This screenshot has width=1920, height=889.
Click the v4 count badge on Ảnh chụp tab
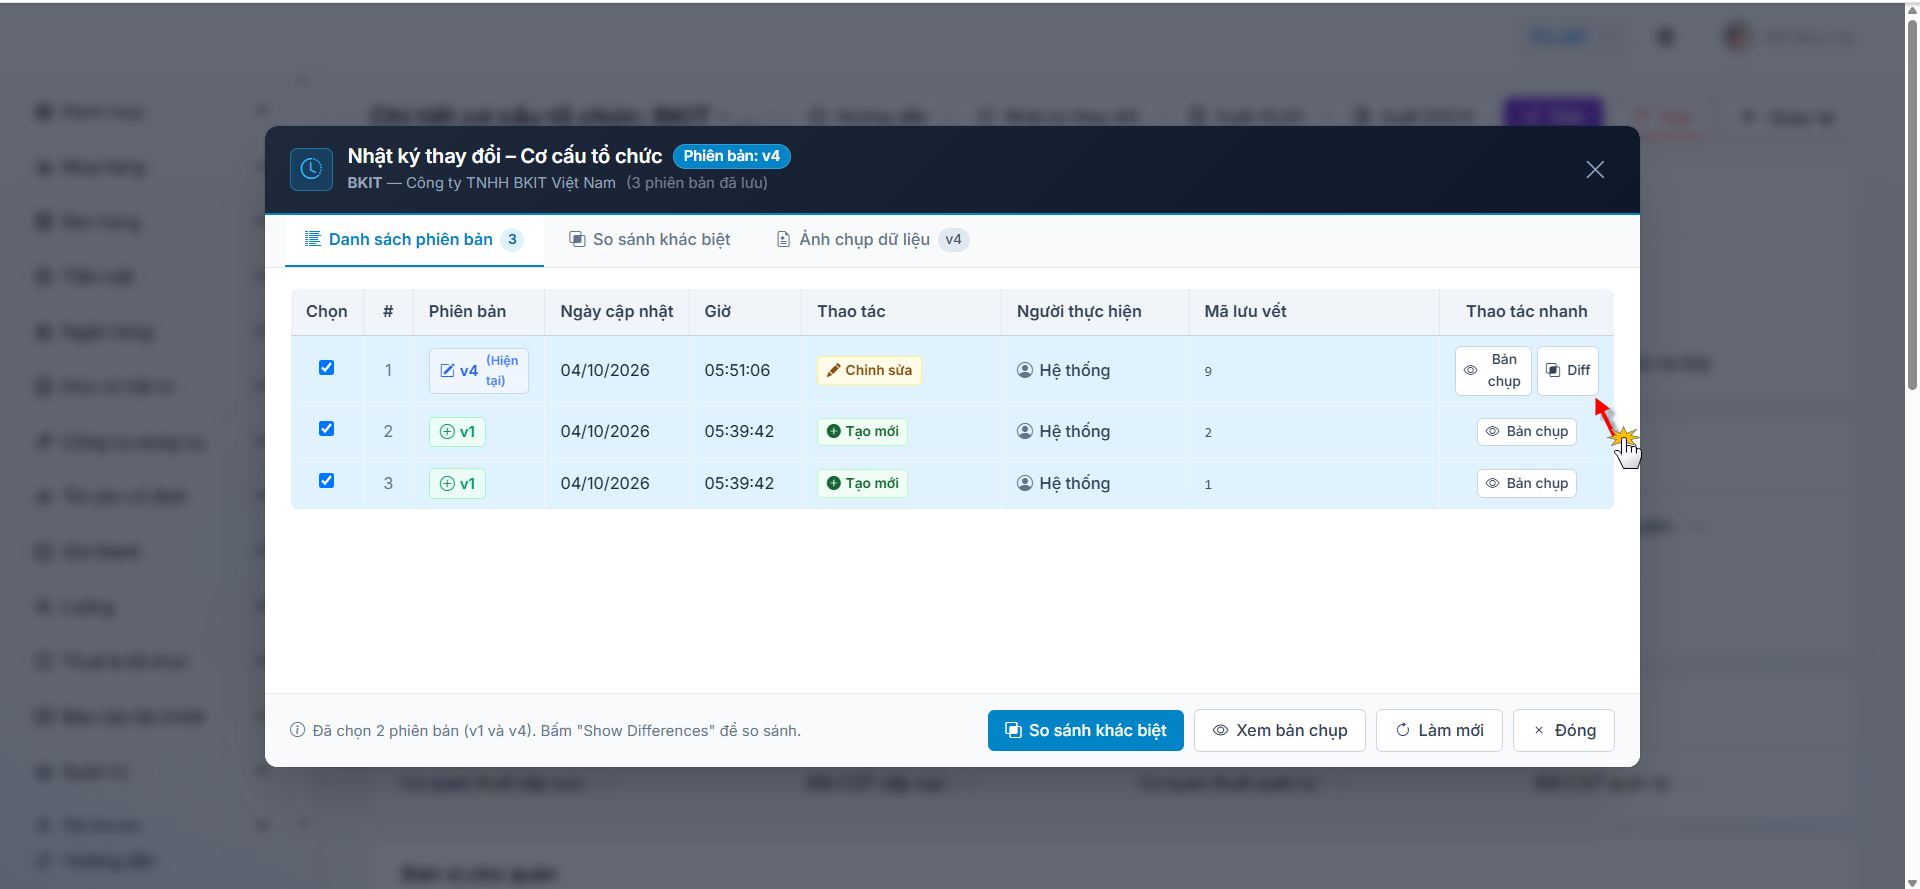(x=954, y=240)
